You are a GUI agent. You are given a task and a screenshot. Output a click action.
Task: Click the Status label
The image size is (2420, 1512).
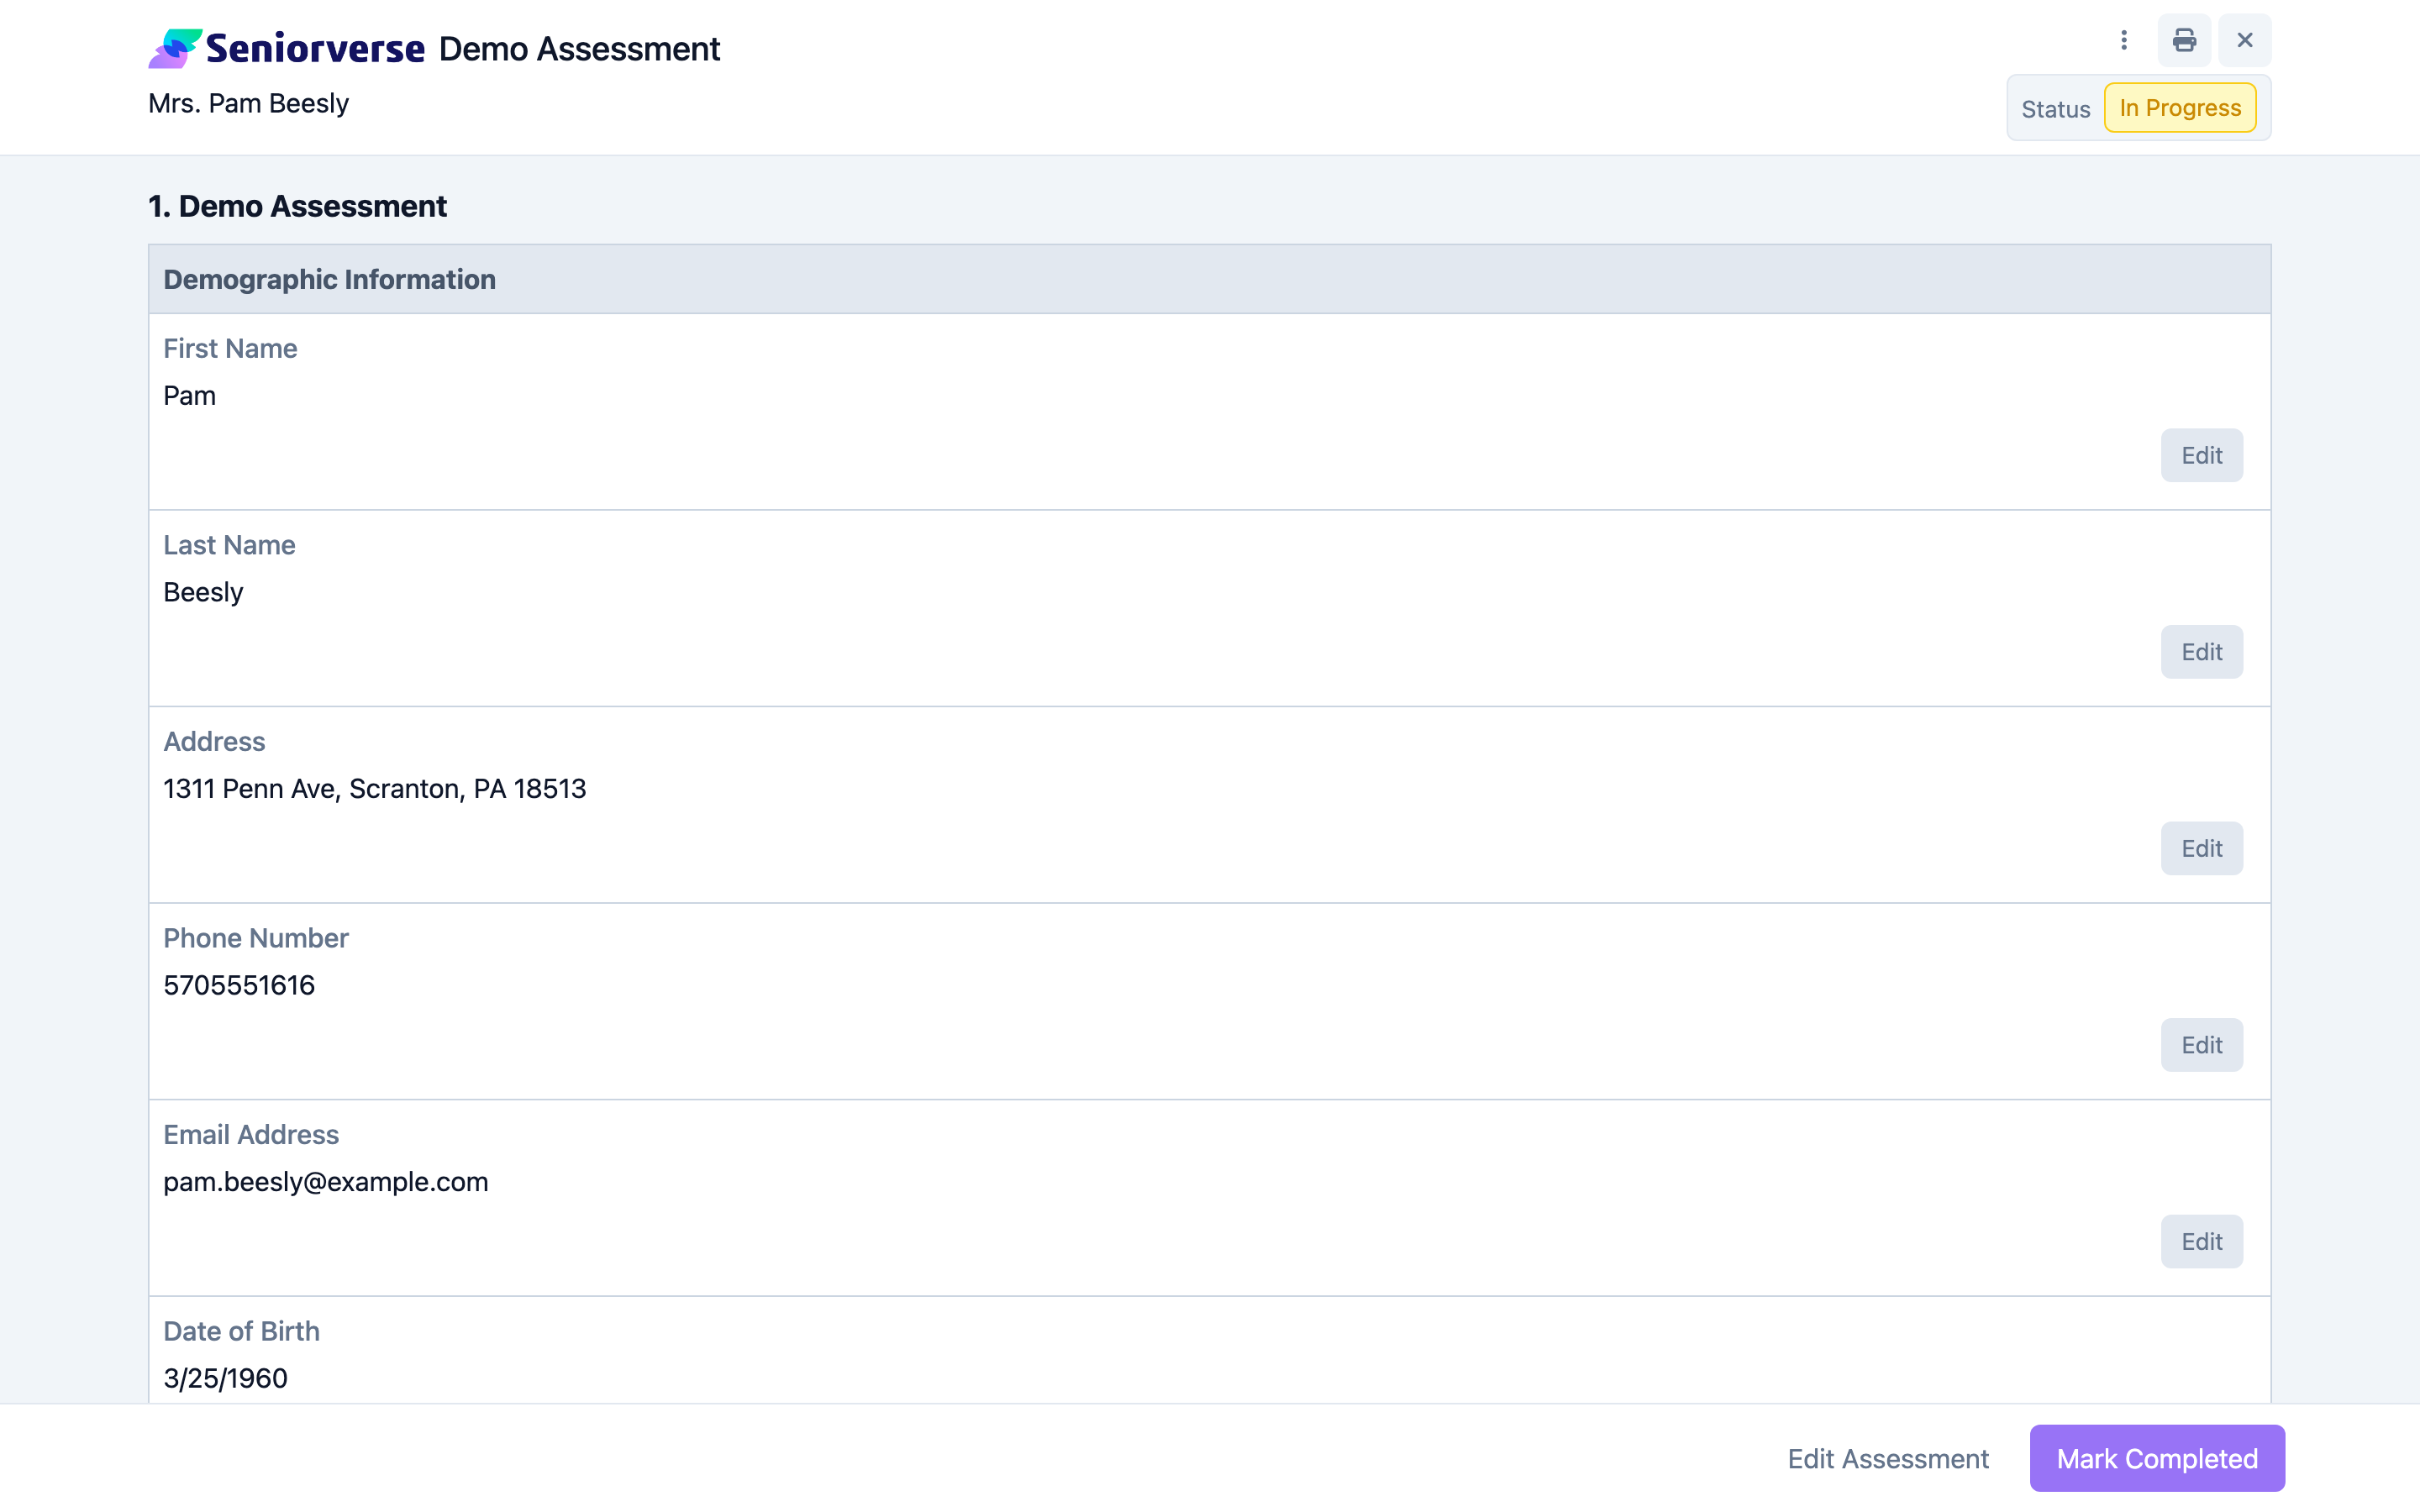coord(2055,109)
